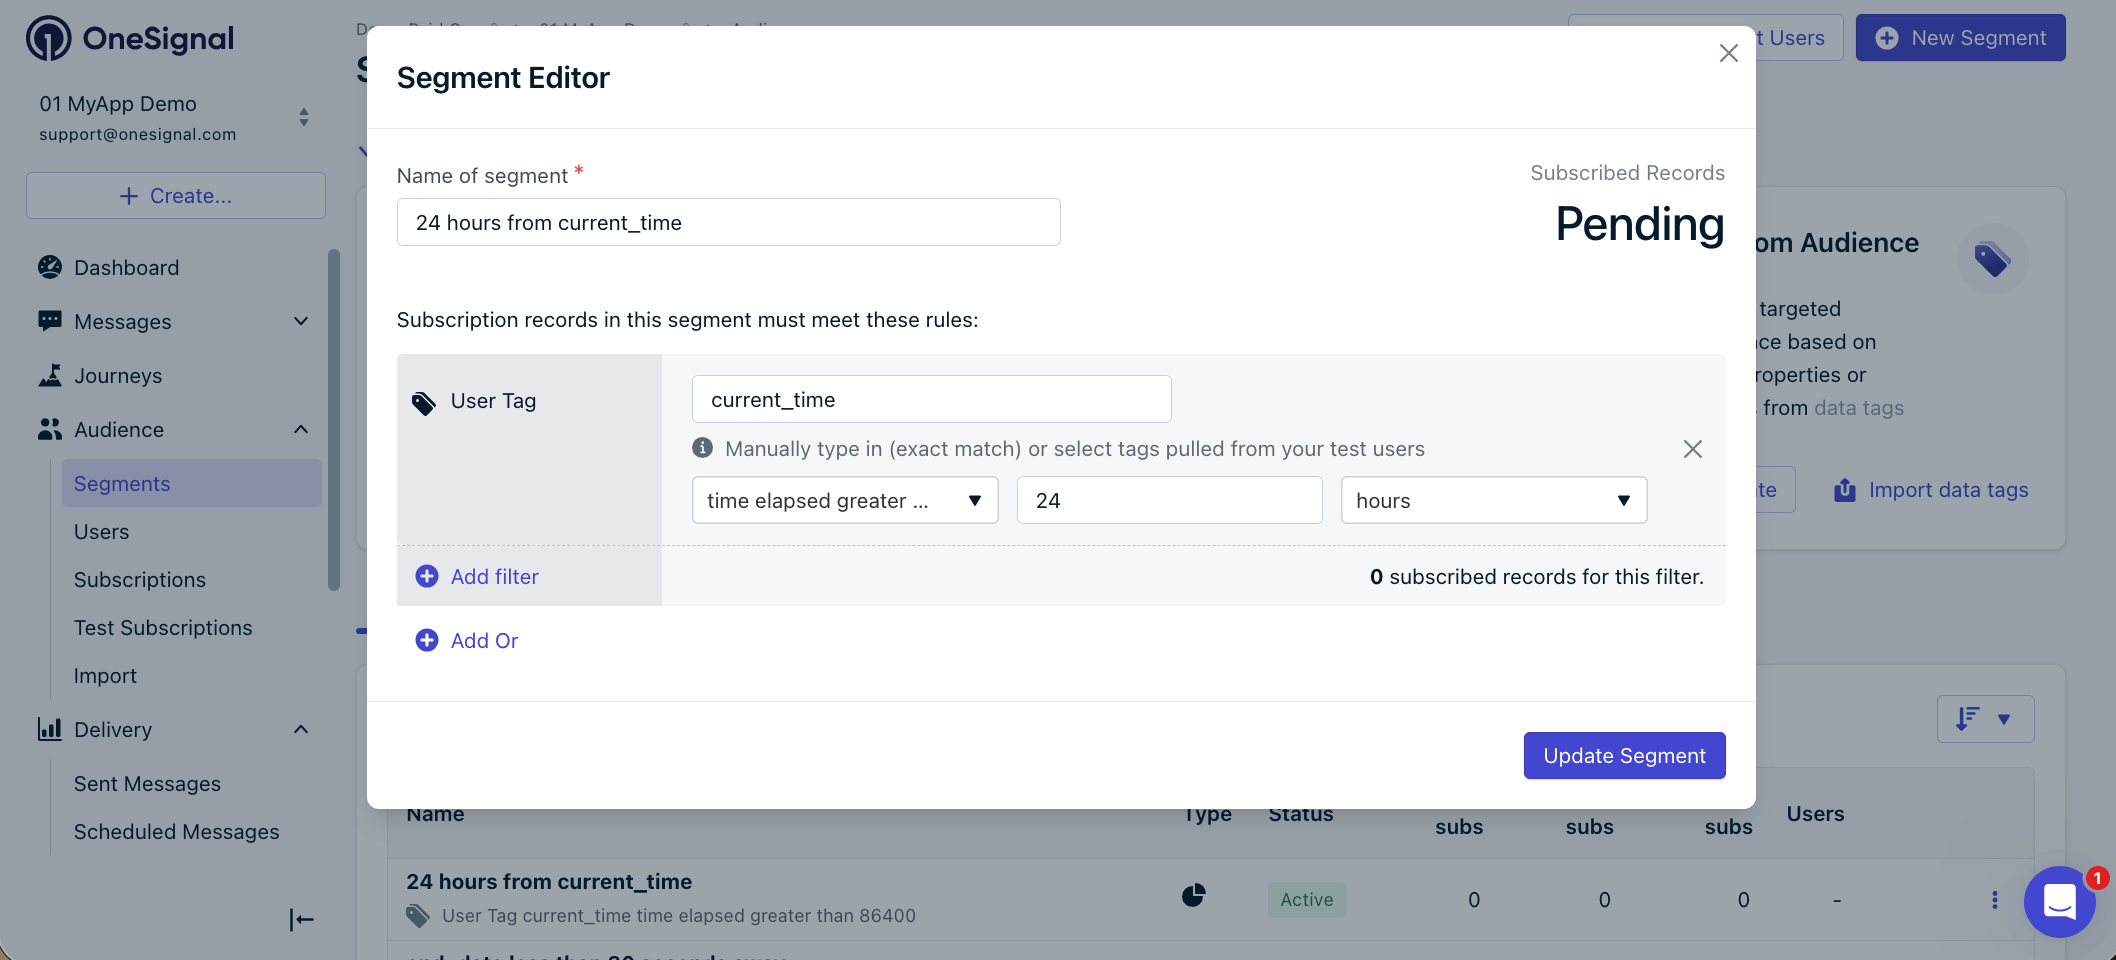This screenshot has height=960, width=2116.
Task: Go to Subscriptions in the sidebar
Action: pos(140,580)
